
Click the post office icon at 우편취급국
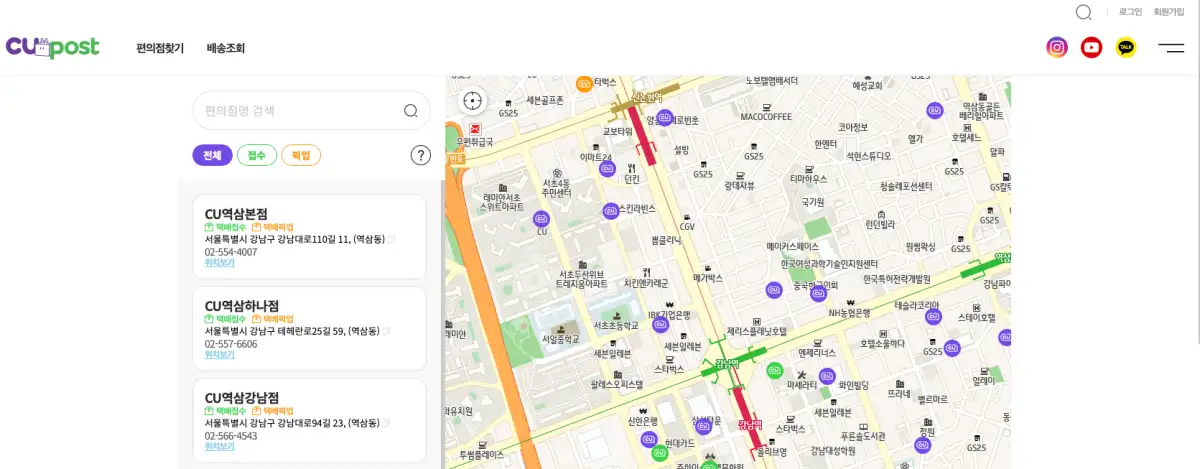click(476, 130)
